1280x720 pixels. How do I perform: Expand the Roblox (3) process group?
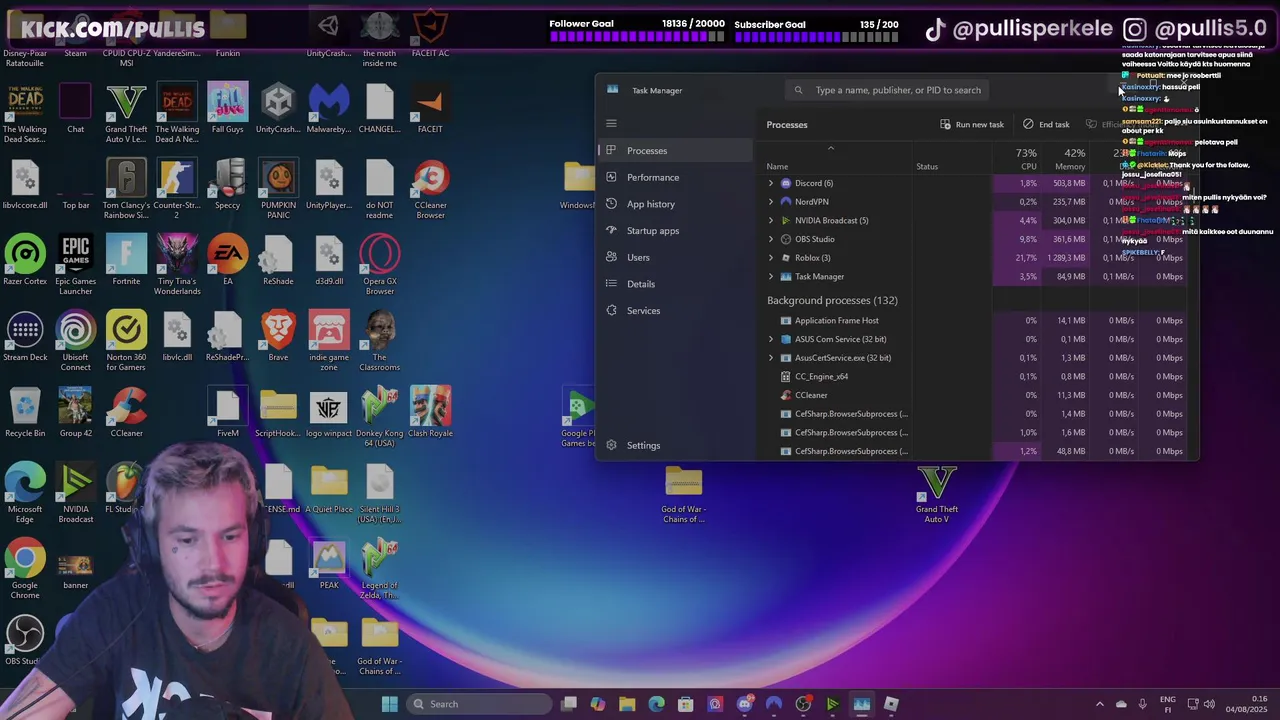771,258
